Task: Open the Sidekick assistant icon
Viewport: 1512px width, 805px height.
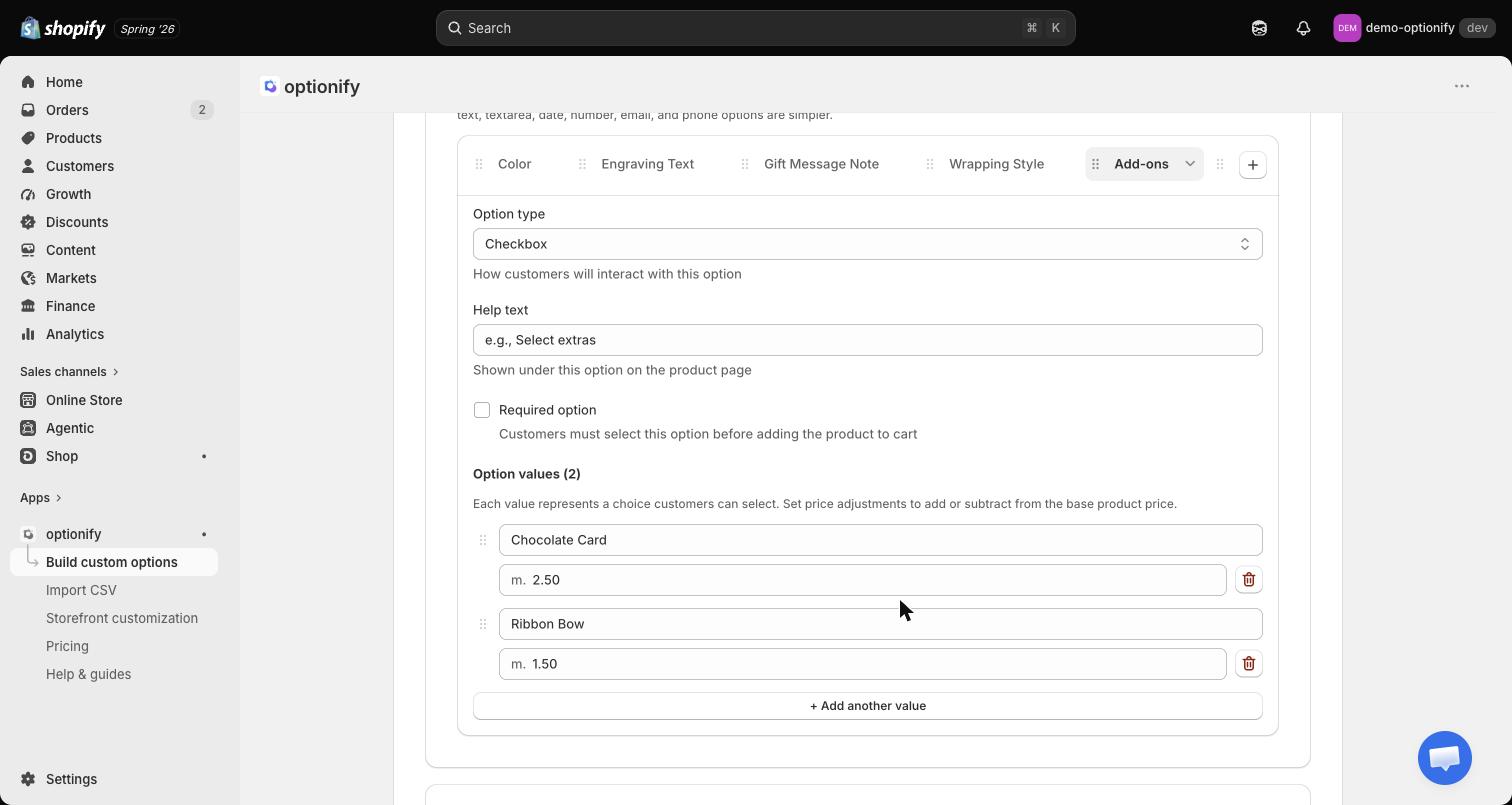Action: (x=1259, y=28)
